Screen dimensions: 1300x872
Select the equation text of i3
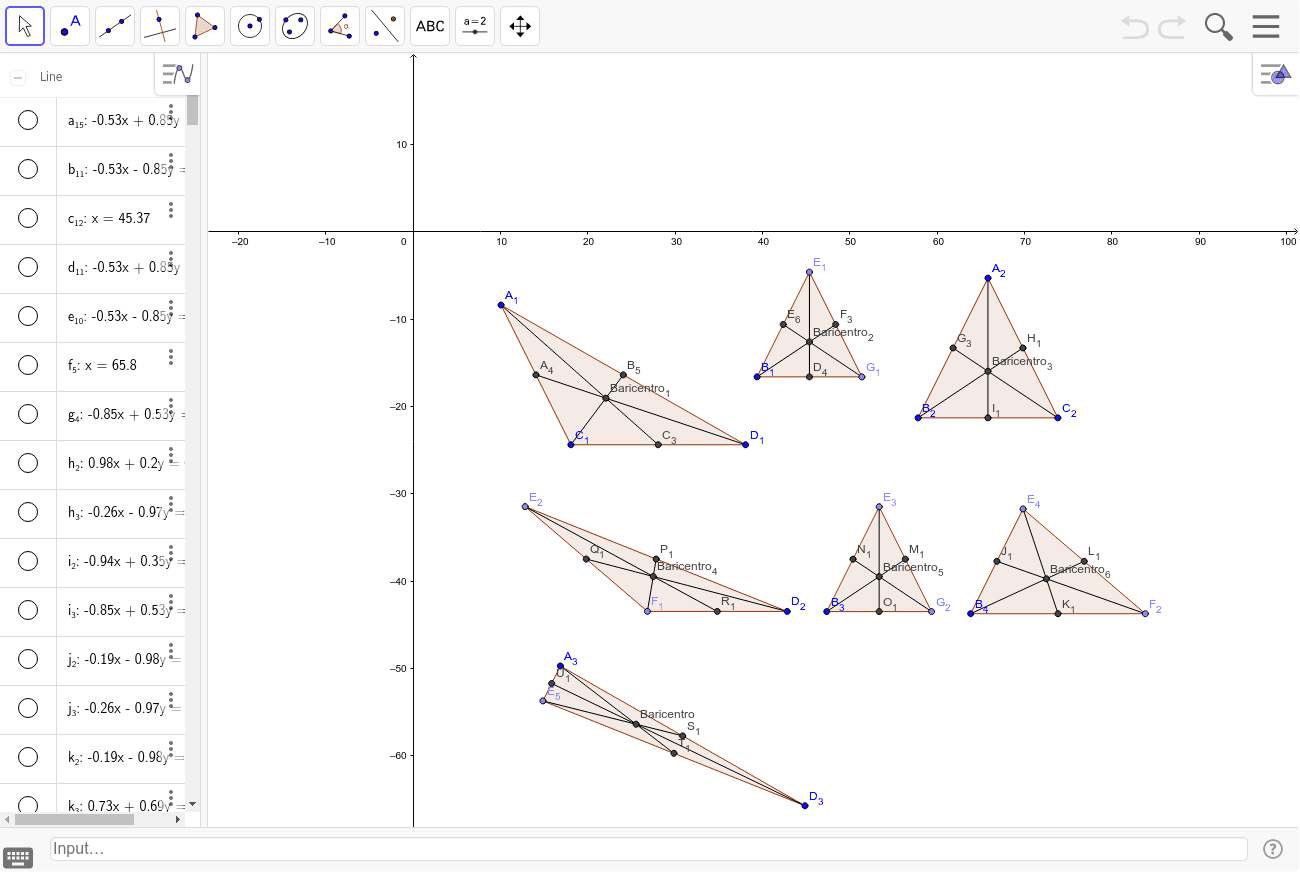tap(126, 611)
